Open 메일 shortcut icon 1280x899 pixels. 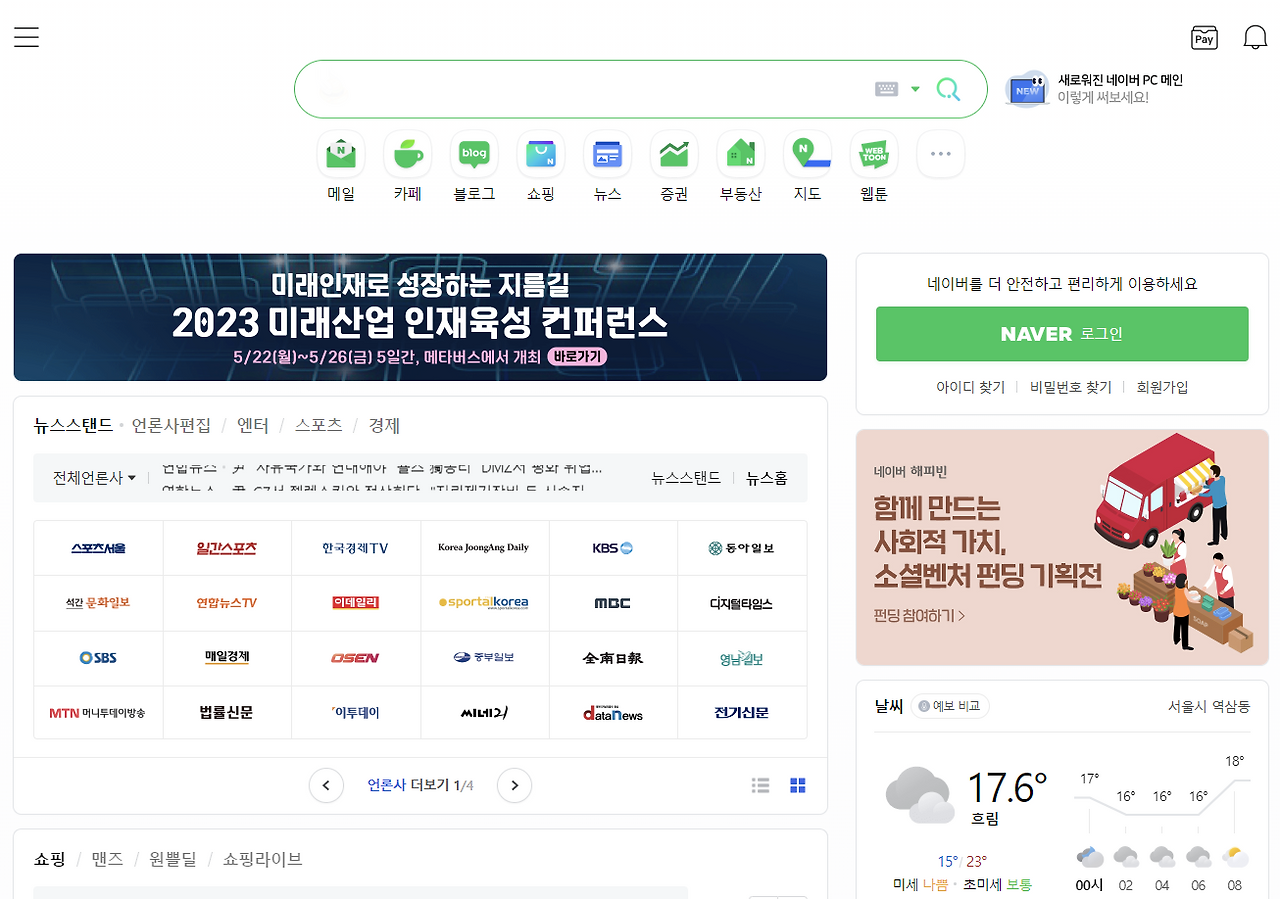click(341, 155)
